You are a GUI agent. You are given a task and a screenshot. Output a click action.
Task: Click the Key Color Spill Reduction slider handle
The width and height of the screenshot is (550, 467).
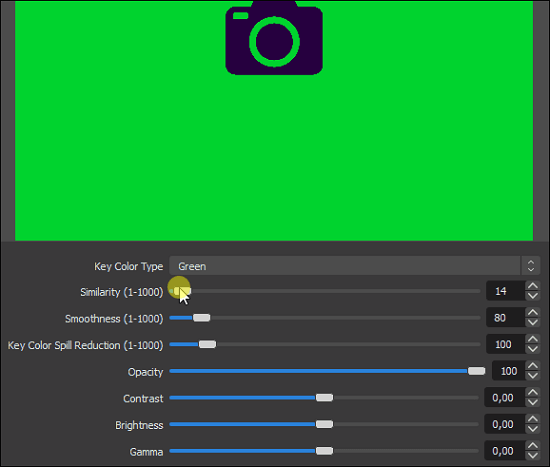(207, 344)
